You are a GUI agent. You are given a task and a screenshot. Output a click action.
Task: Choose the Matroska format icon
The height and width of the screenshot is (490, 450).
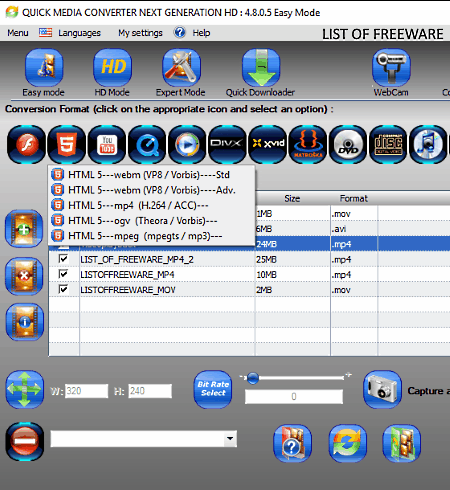(x=308, y=144)
